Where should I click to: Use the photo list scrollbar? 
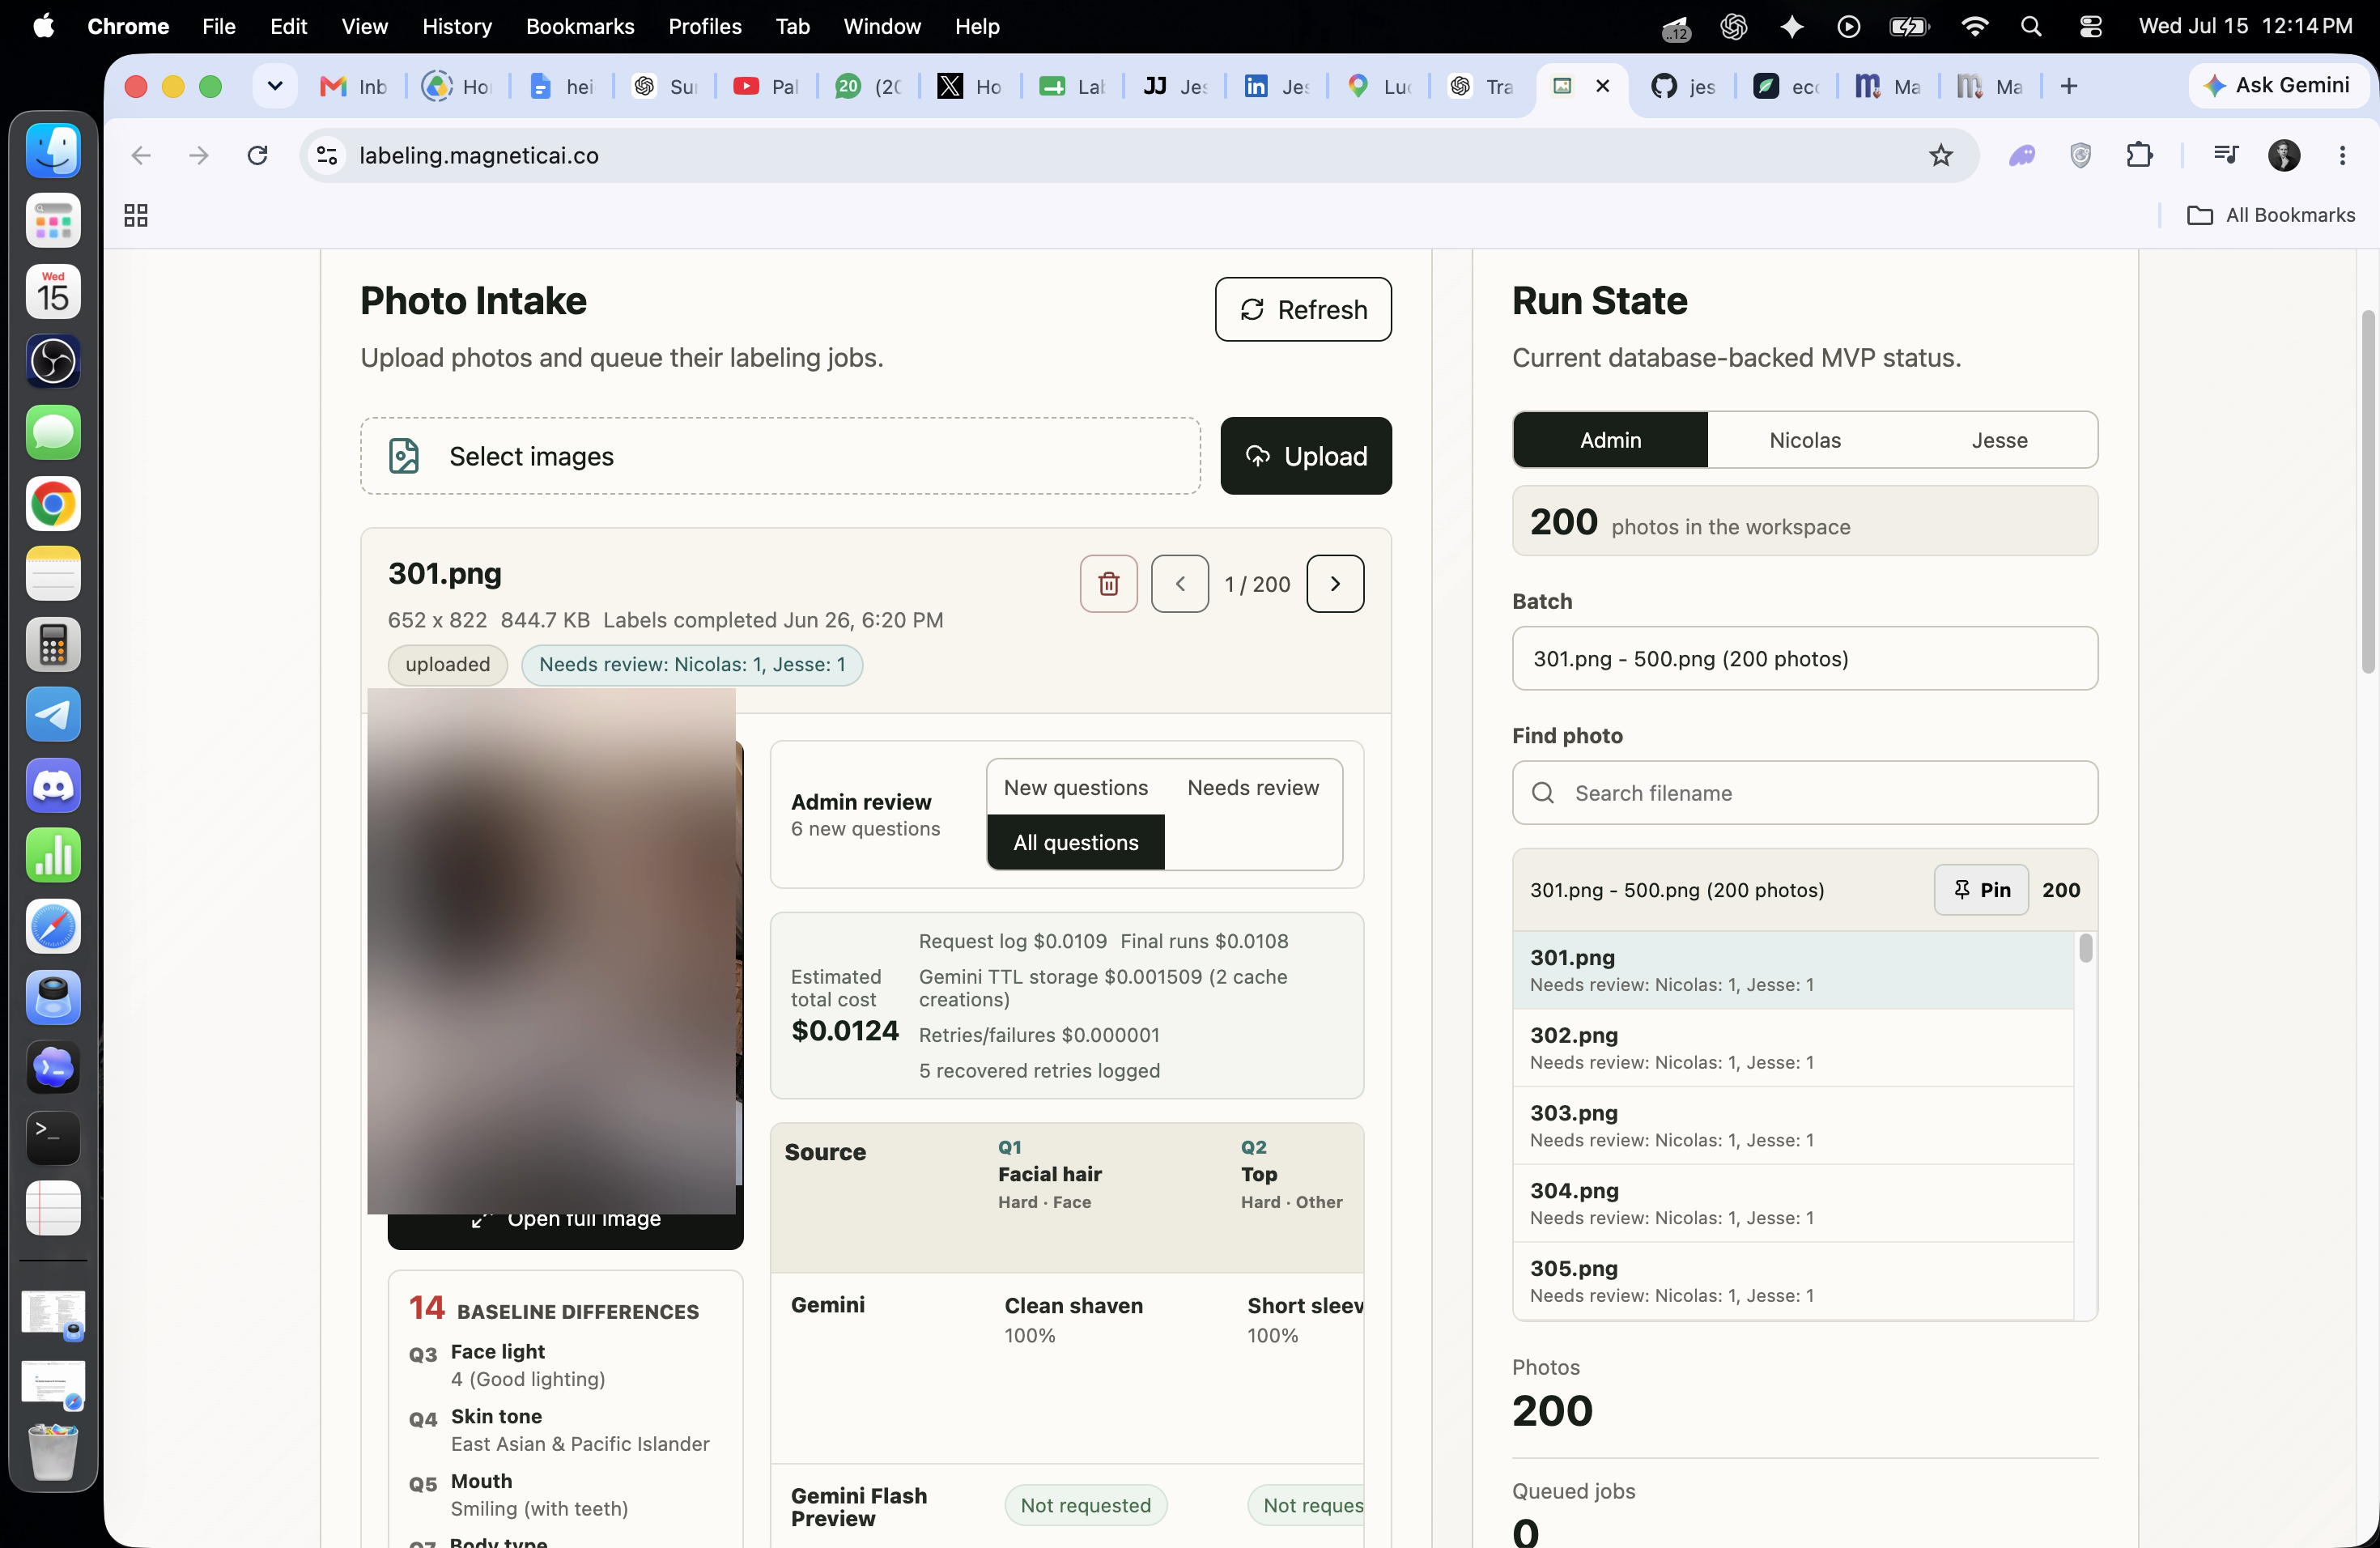(2085, 948)
